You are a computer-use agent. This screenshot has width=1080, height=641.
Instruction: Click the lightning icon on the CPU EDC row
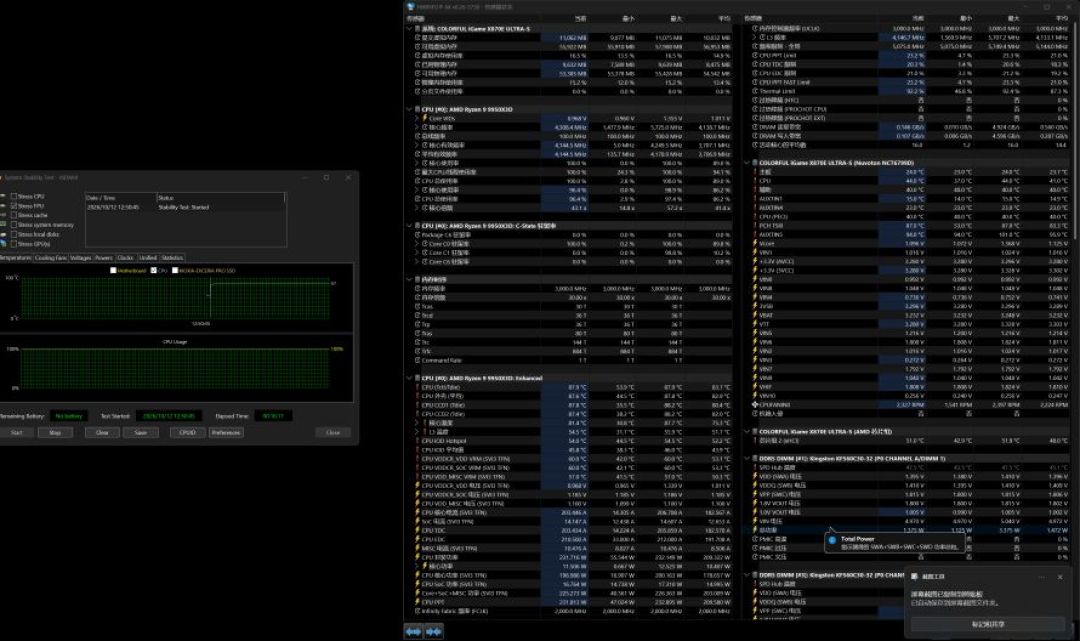[417, 539]
